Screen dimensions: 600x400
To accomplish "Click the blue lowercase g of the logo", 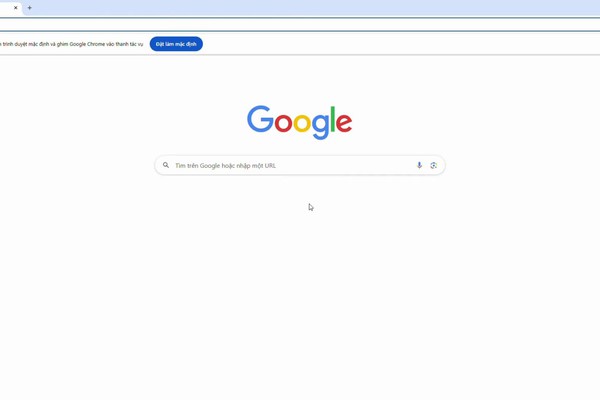I will [321, 127].
